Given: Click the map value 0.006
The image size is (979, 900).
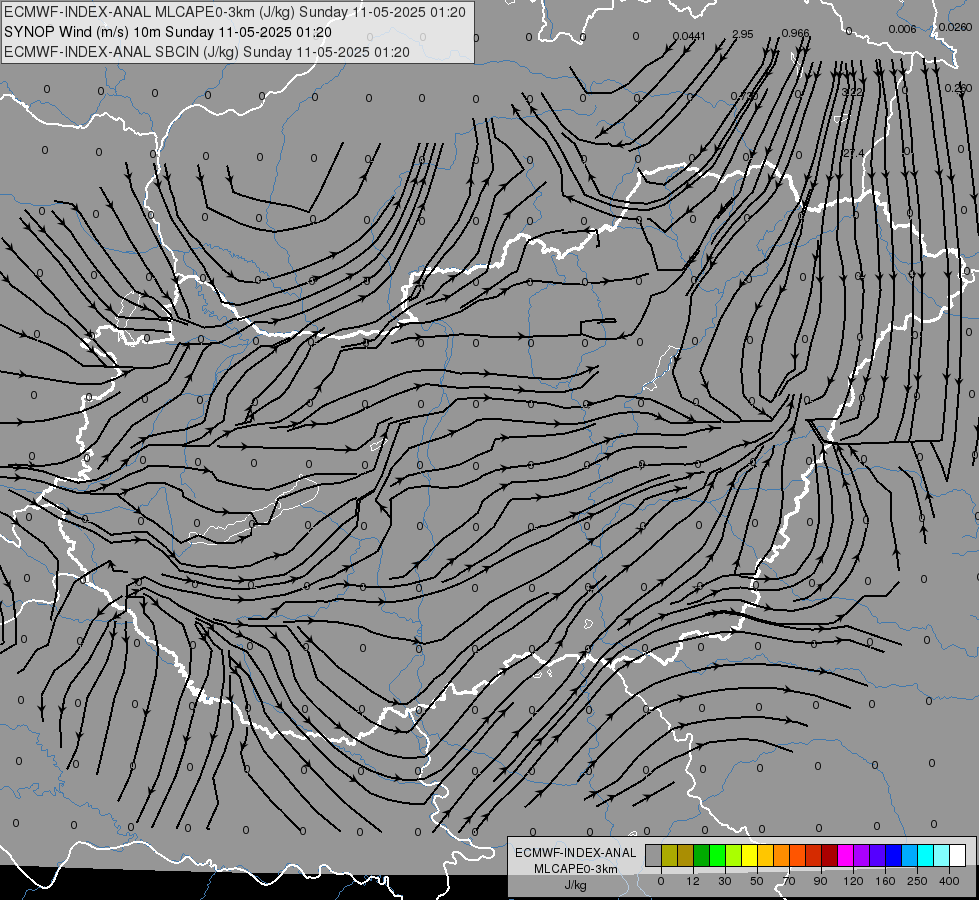Looking at the screenshot, I should click(x=902, y=29).
